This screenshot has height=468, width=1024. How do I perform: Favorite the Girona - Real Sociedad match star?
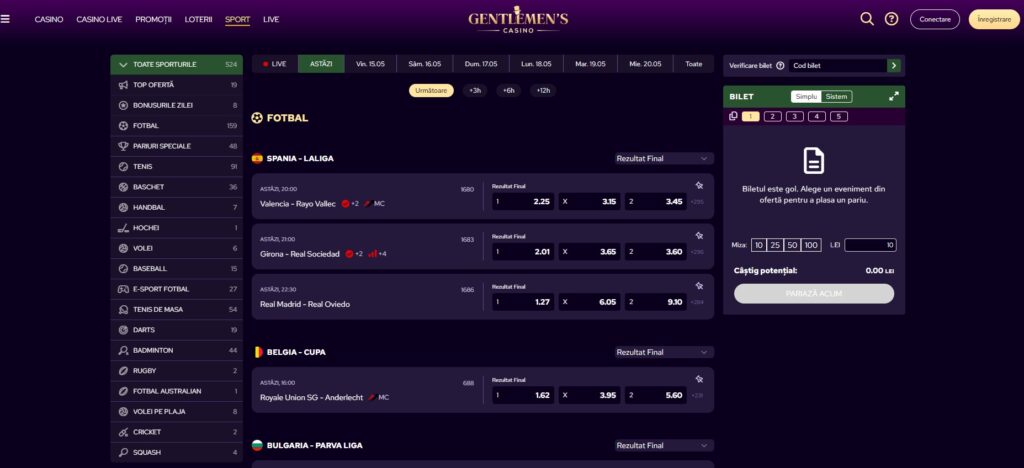pos(699,236)
